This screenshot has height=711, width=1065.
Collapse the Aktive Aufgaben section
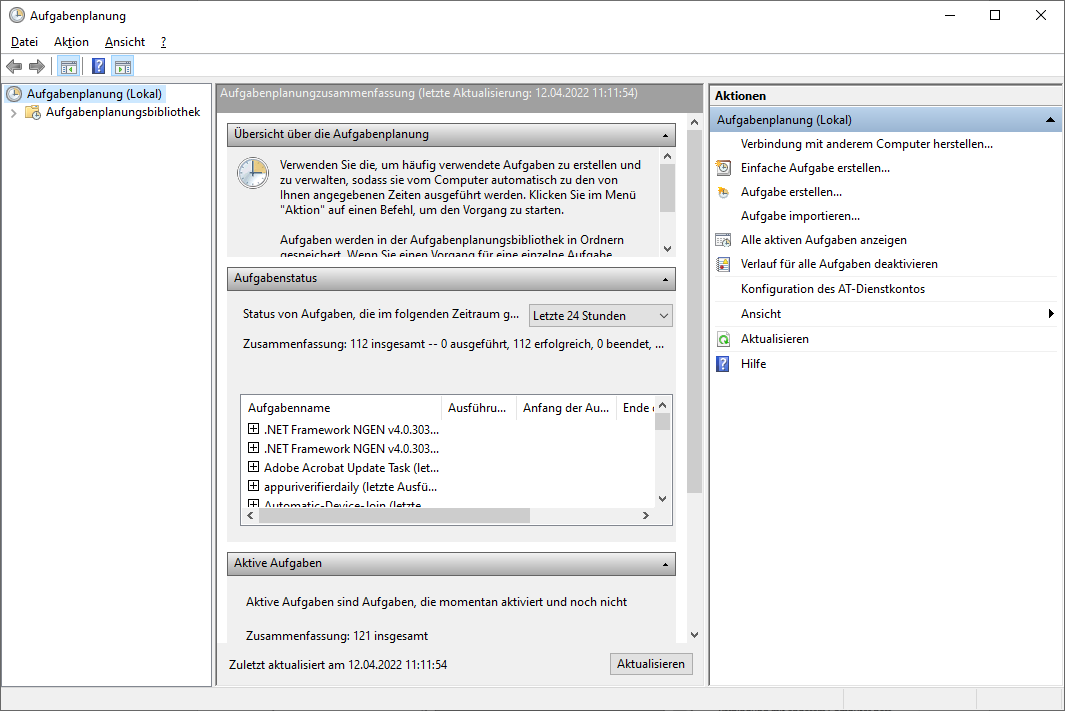pyautogui.click(x=666, y=564)
